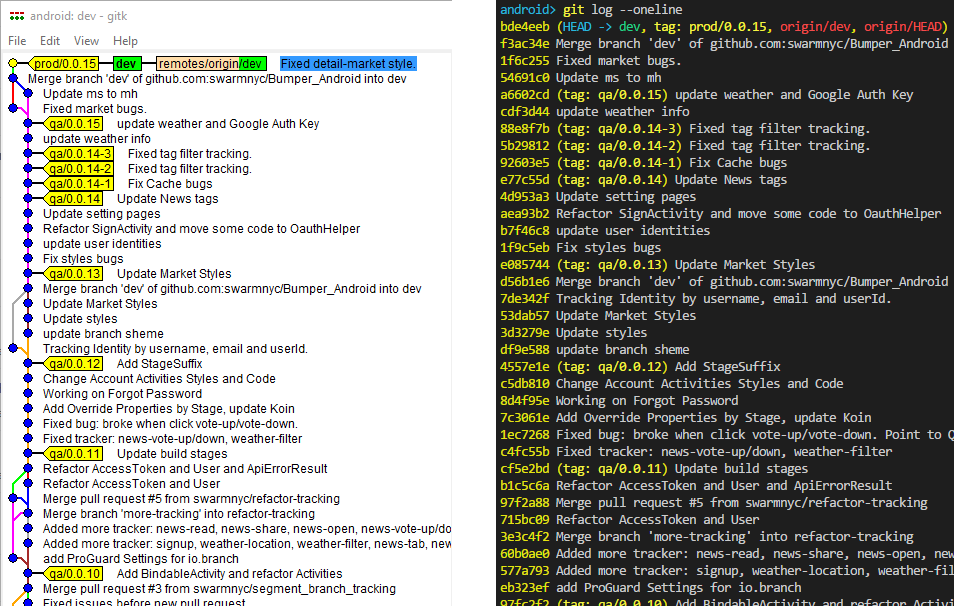Select commit 'Update ms to mh' in gitk
Viewport: 954px width, 606px height.
pyautogui.click(x=90, y=94)
